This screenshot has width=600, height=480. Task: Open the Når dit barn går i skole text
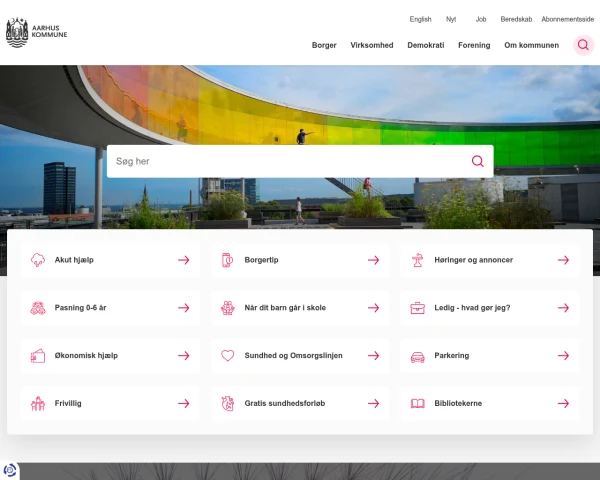click(x=285, y=308)
